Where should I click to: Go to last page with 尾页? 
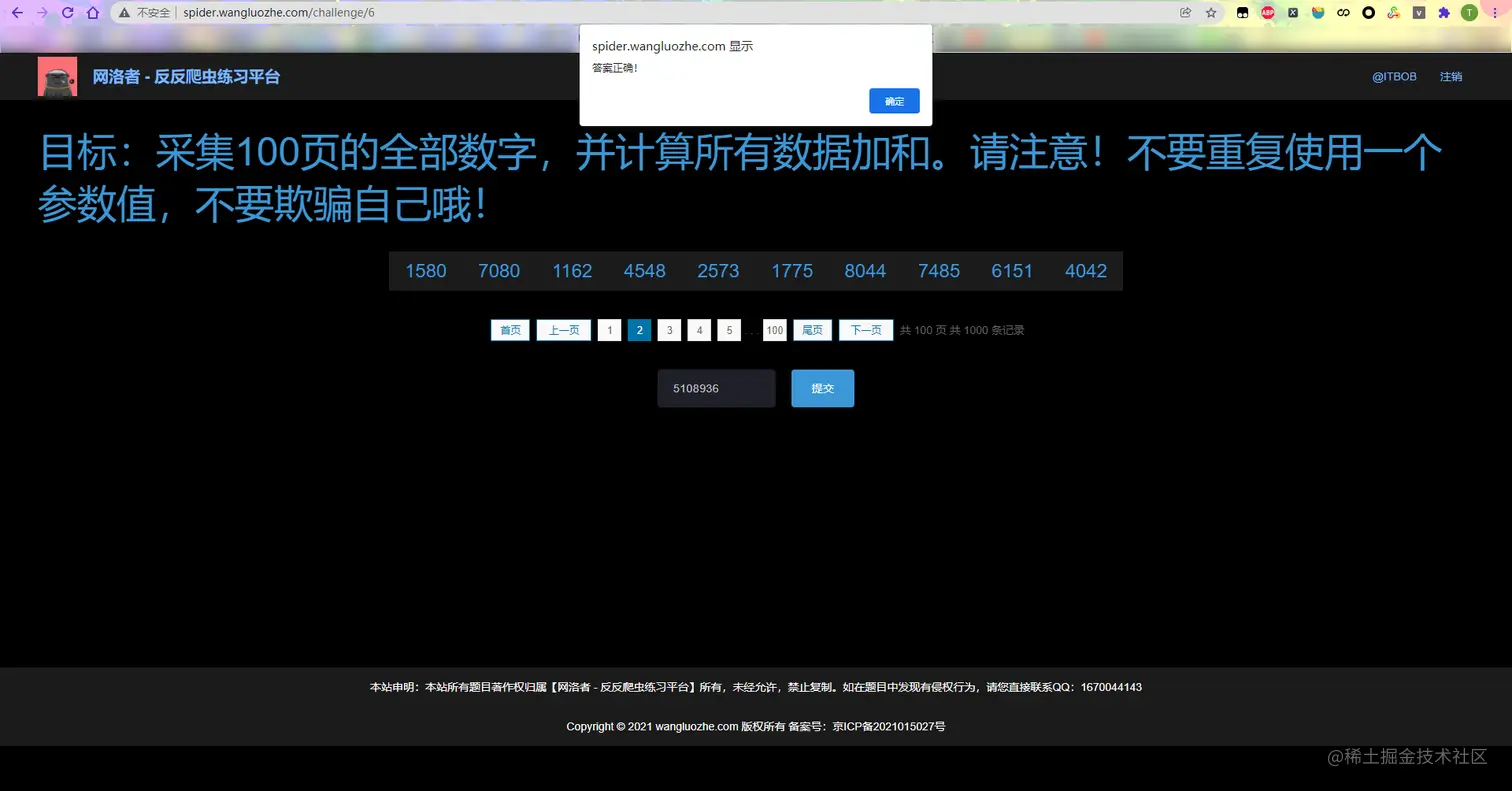pyautogui.click(x=813, y=330)
